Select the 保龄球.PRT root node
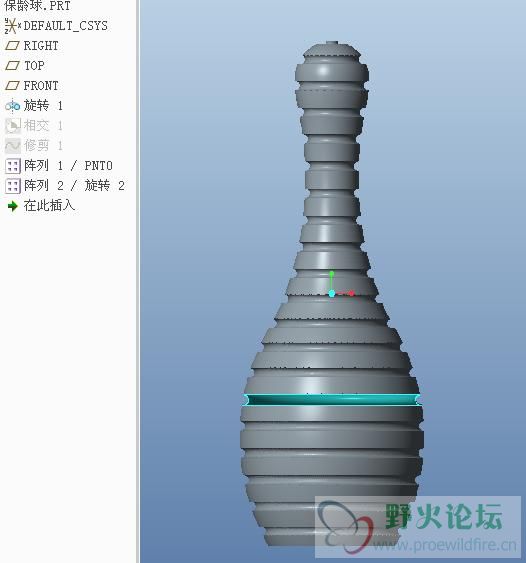This screenshot has width=526, height=563. [37, 5]
